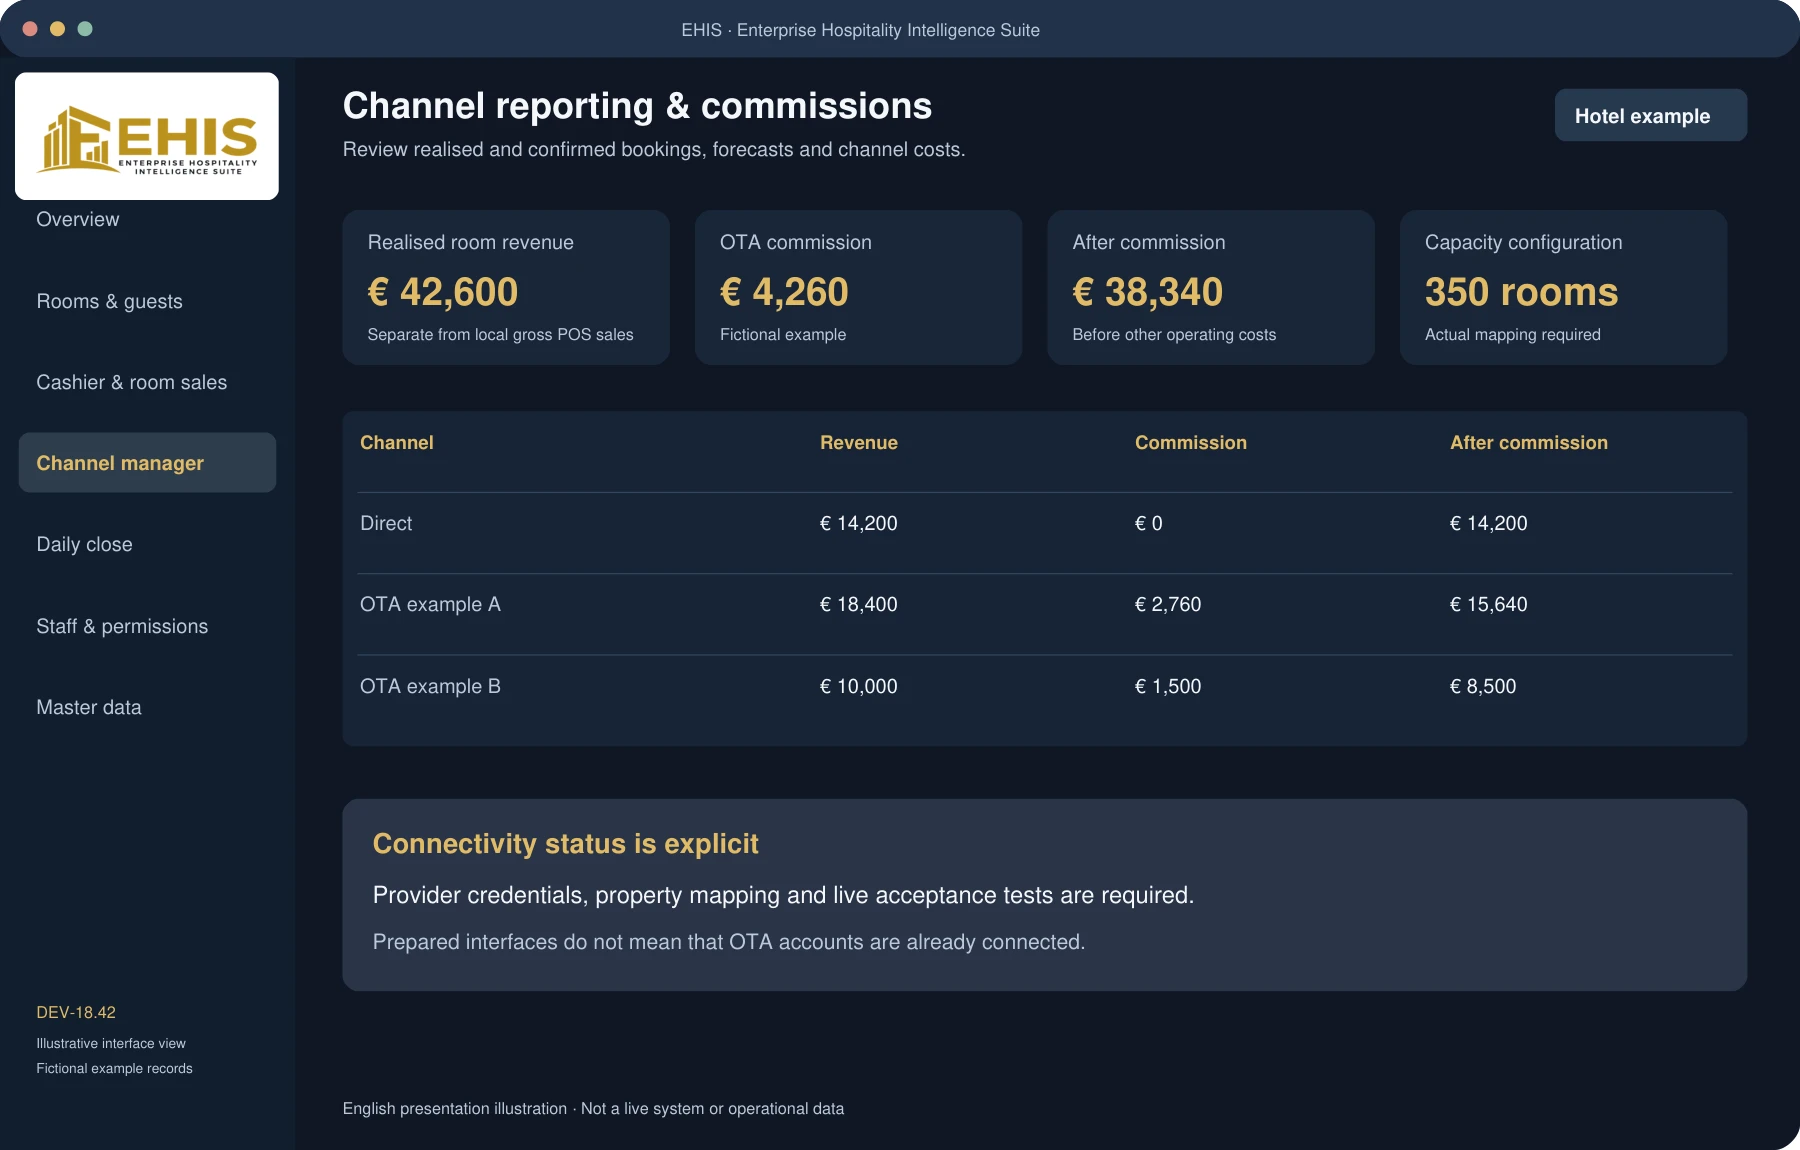Click the € 18,400 revenue cell
This screenshot has width=1800, height=1150.
pyautogui.click(x=859, y=604)
